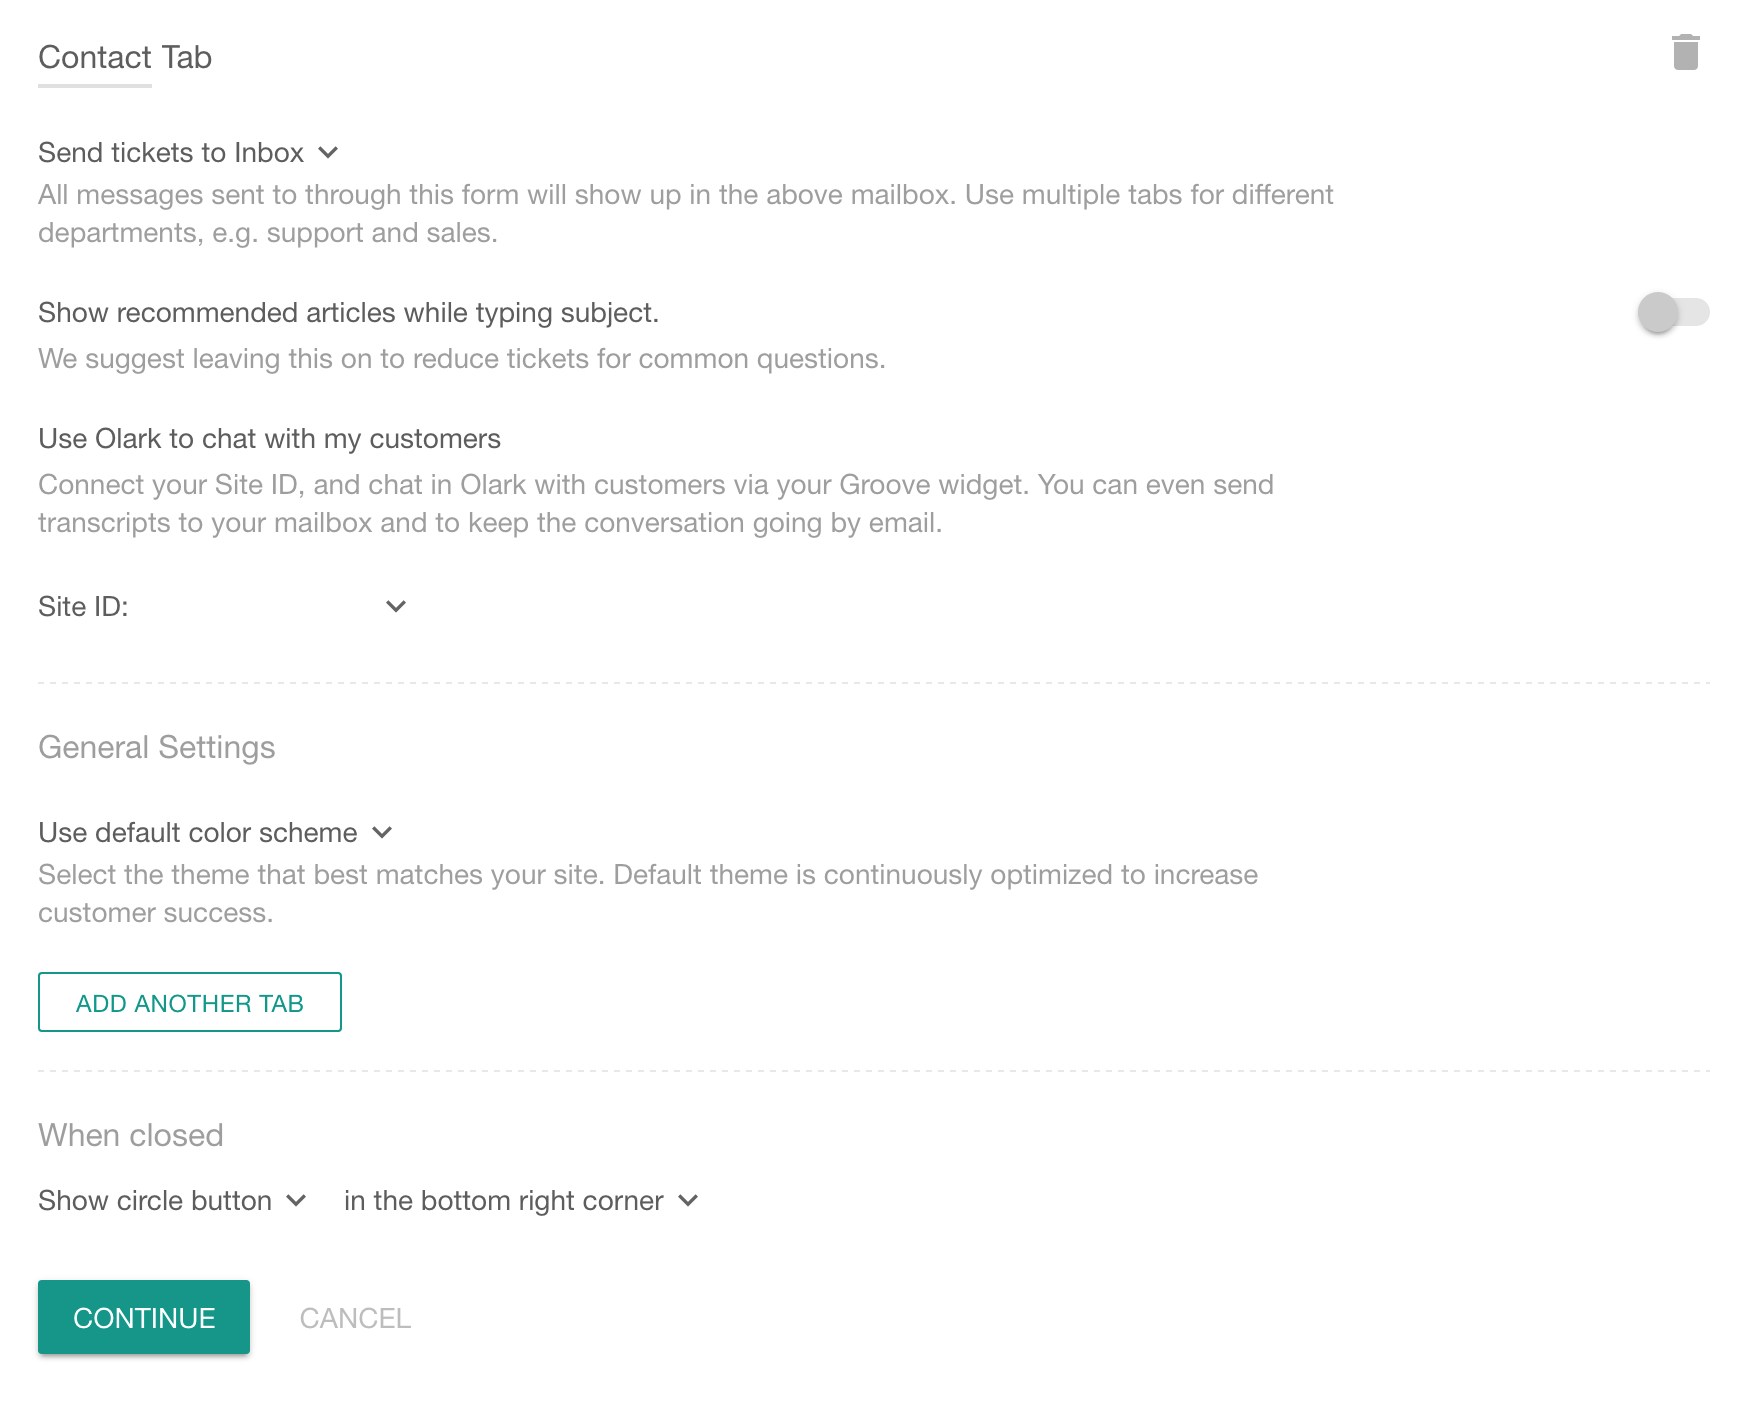Viewport: 1762px width, 1426px height.
Task: Click the CANCEL link
Action: click(x=355, y=1319)
